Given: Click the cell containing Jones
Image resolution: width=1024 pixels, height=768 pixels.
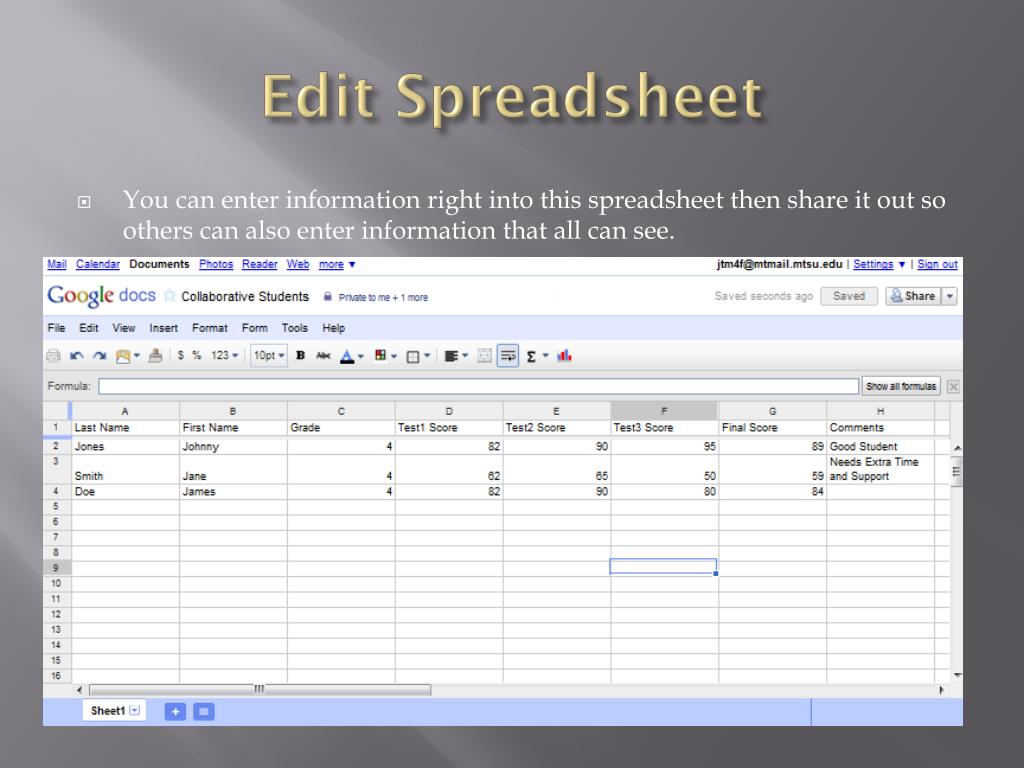Looking at the screenshot, I should pyautogui.click(x=125, y=447).
